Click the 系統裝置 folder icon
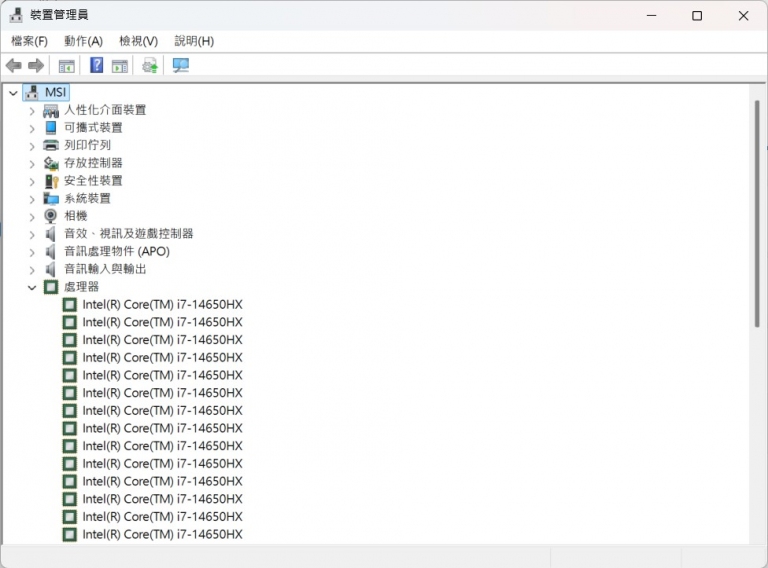 click(x=51, y=198)
